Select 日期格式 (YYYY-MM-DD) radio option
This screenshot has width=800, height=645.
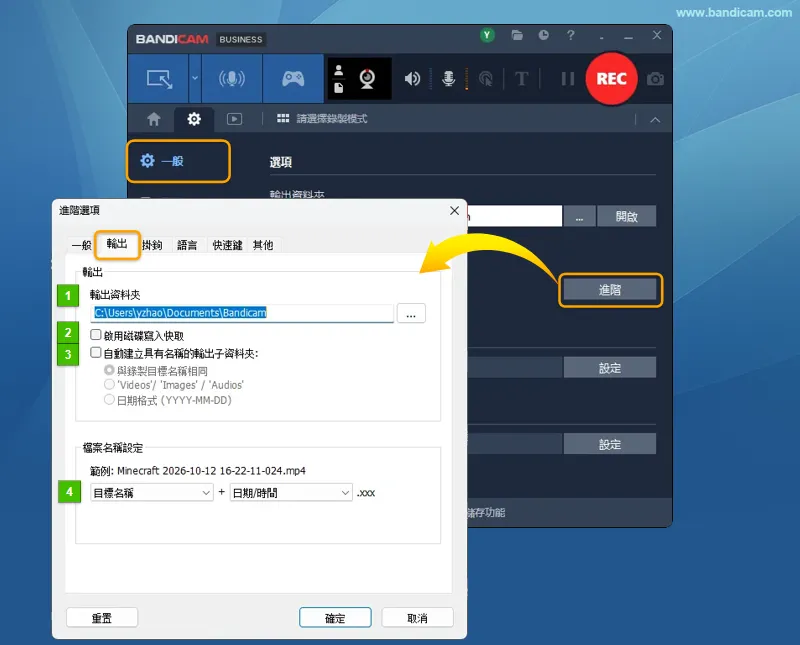click(x=109, y=399)
